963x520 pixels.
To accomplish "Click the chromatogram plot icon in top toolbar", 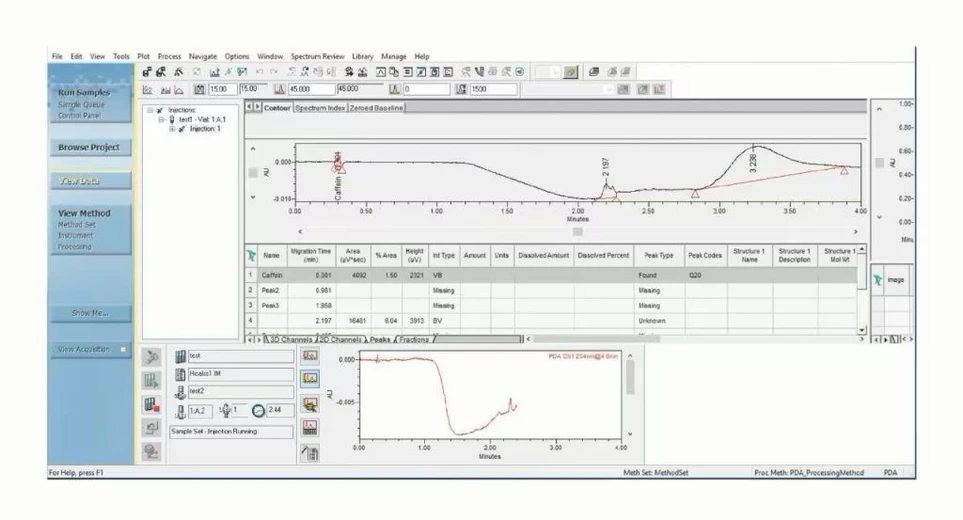I will (214, 72).
